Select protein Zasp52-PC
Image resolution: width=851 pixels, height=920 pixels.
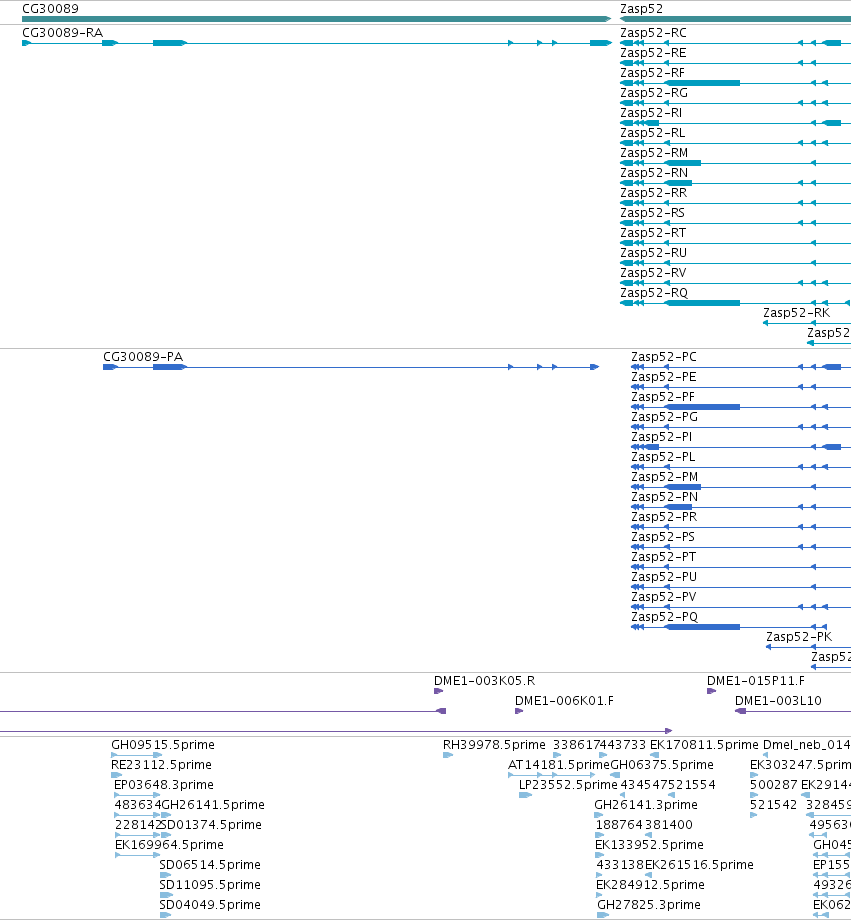click(664, 357)
